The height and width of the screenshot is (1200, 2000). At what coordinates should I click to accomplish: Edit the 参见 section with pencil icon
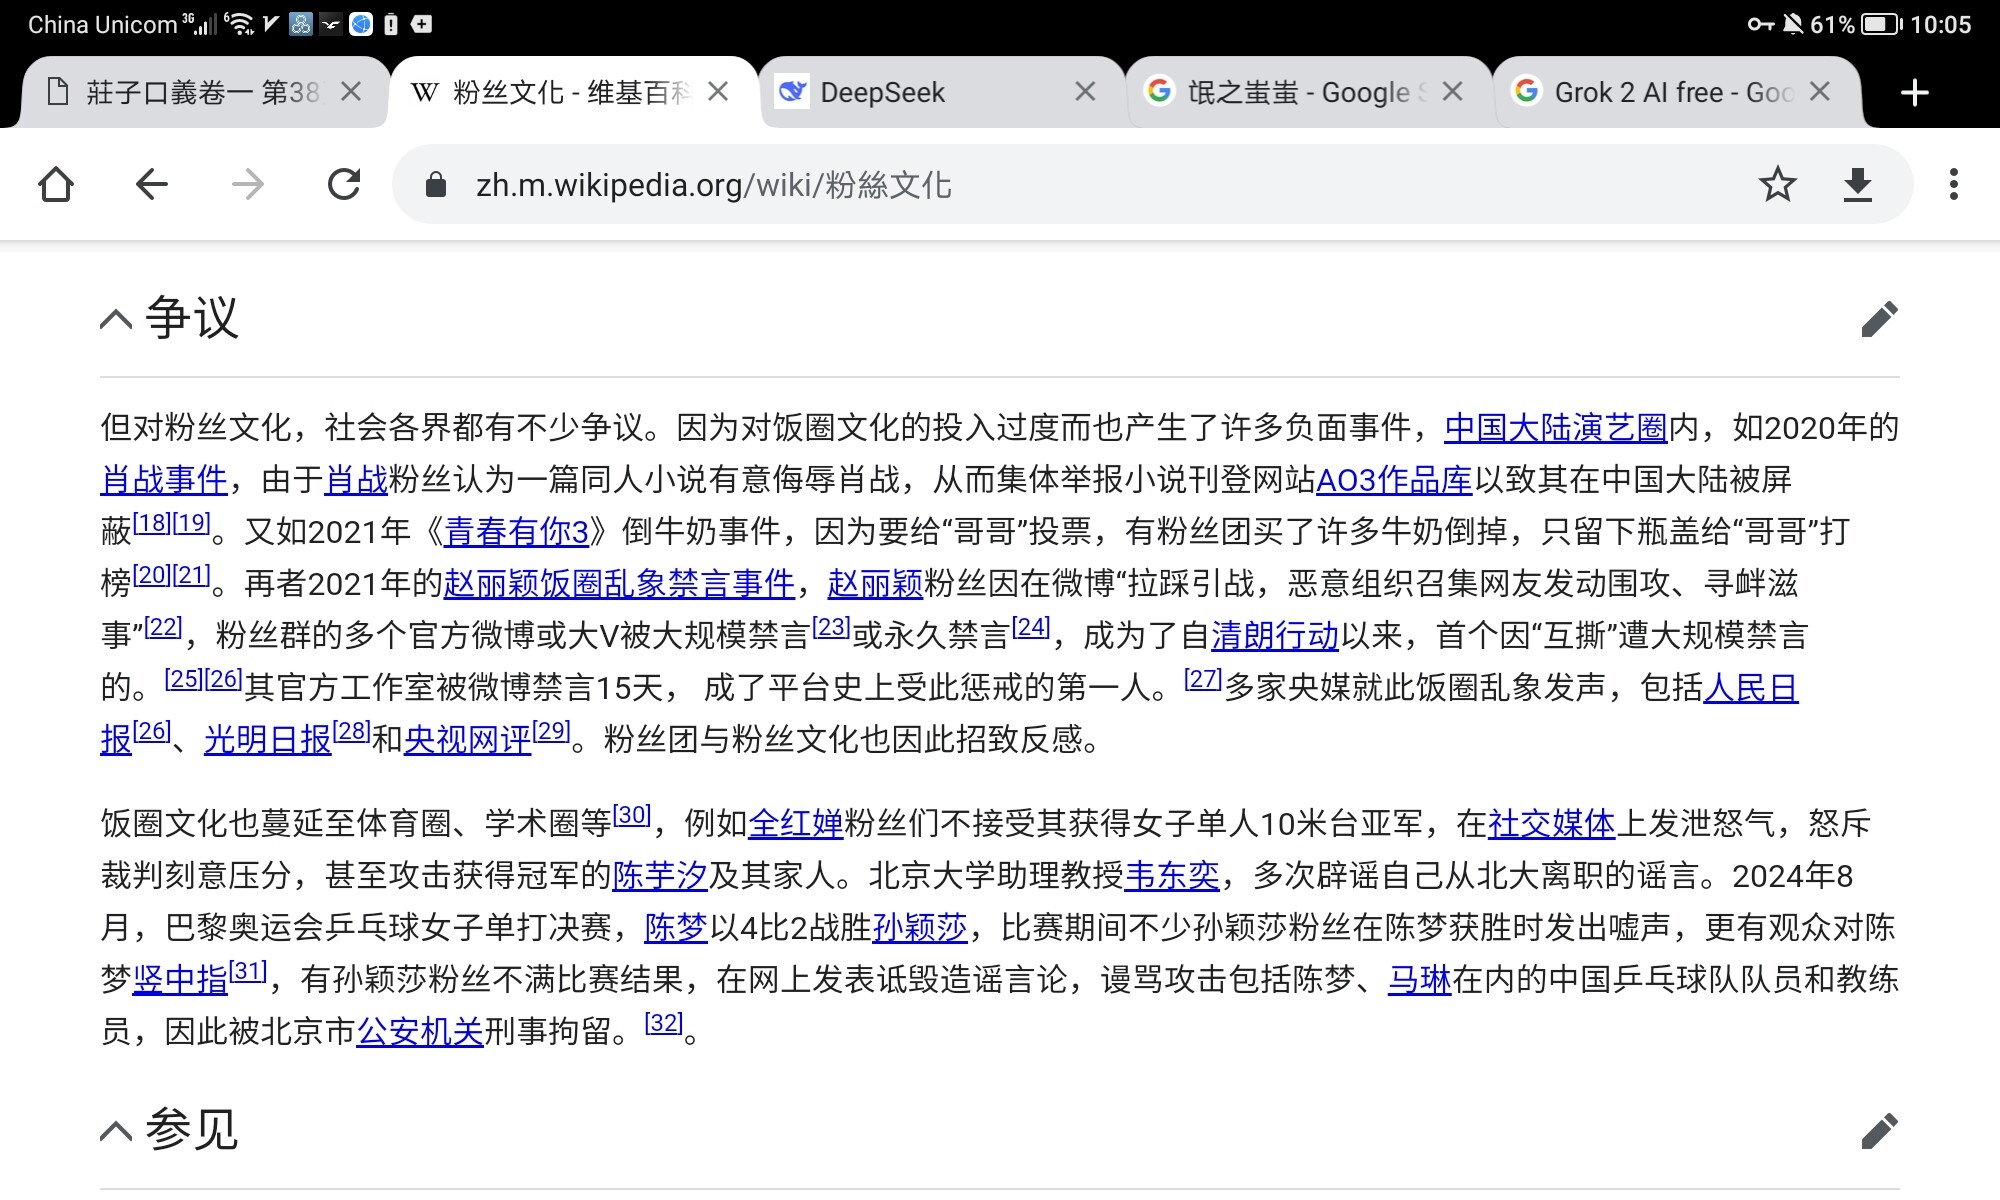click(x=1879, y=1131)
